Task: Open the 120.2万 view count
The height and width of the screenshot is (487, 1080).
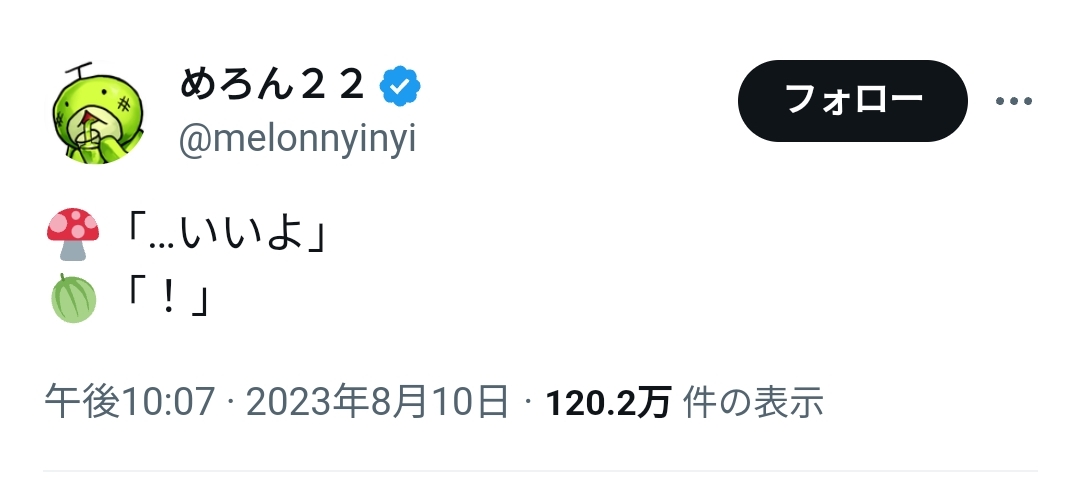Action: [608, 403]
